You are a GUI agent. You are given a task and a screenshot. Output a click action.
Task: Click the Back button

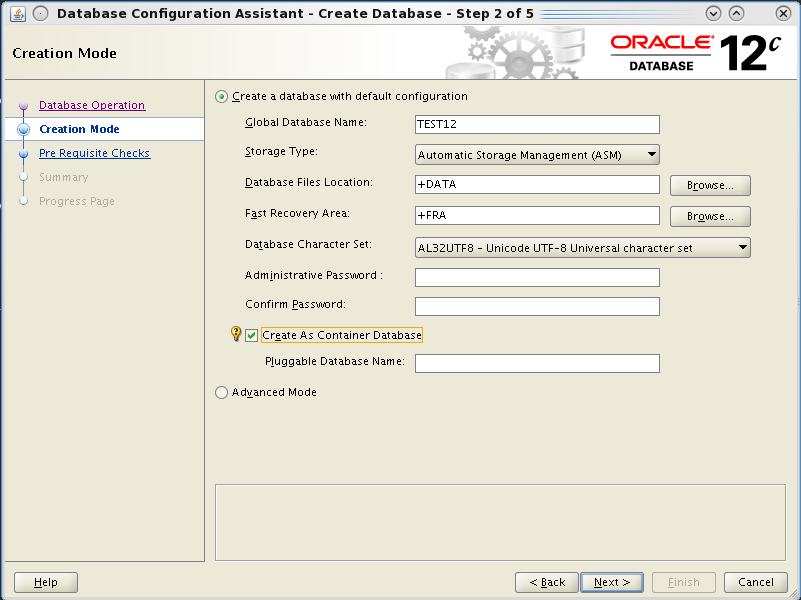pos(547,582)
